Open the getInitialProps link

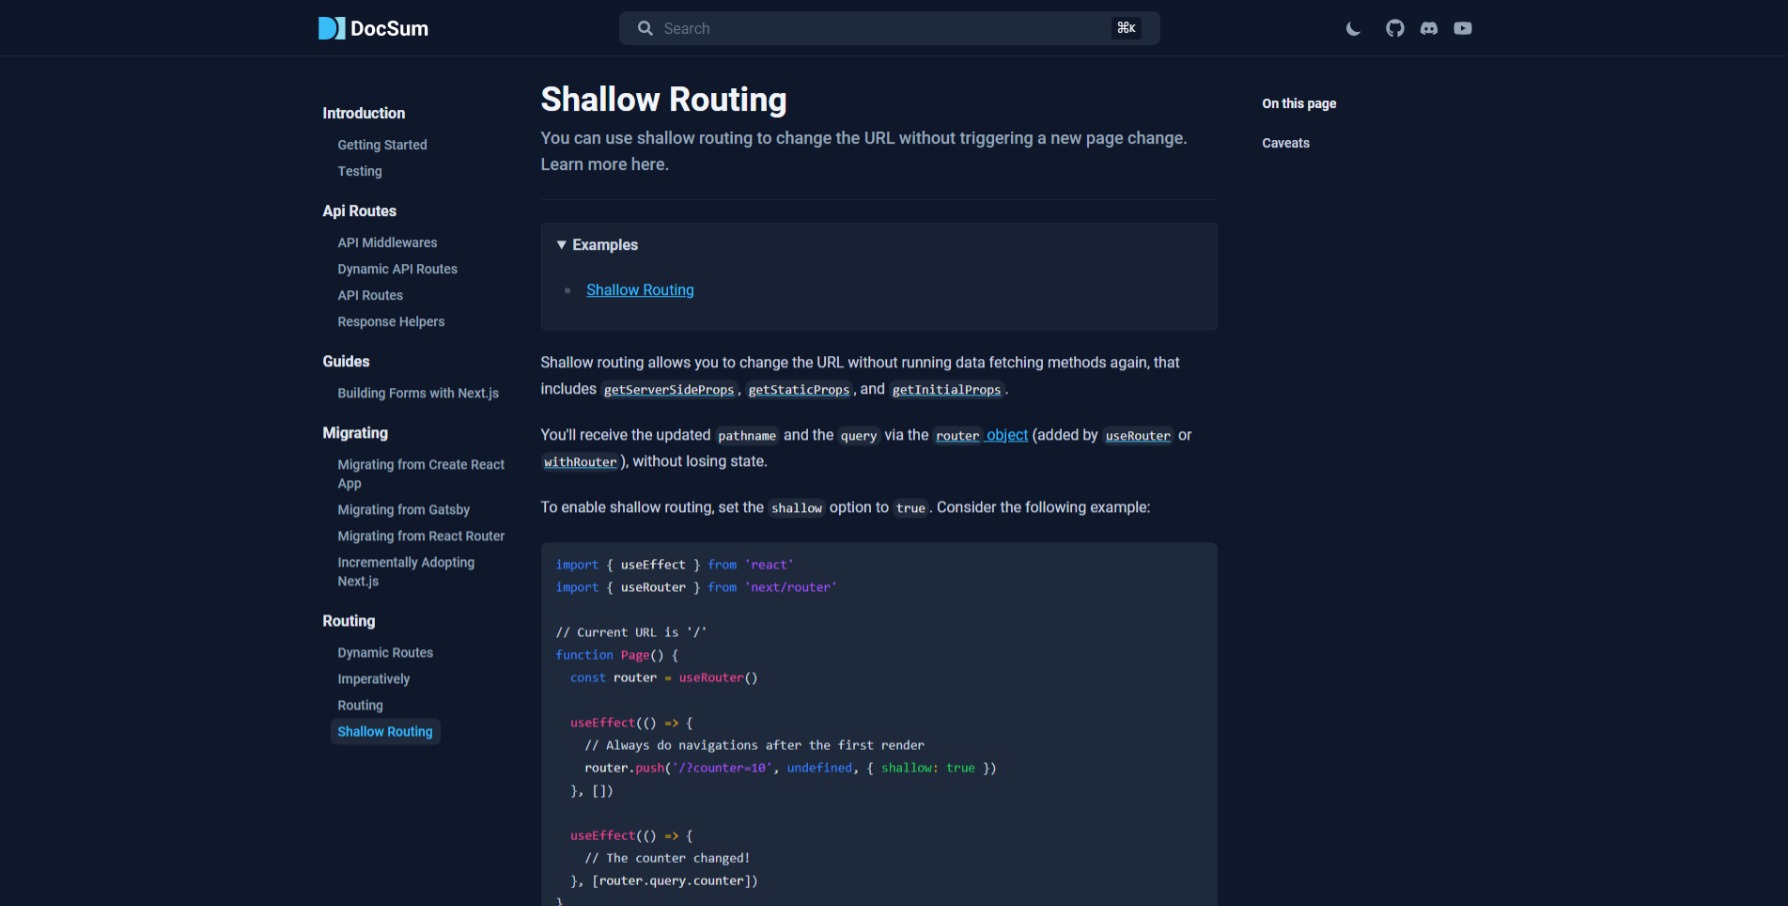click(x=946, y=390)
